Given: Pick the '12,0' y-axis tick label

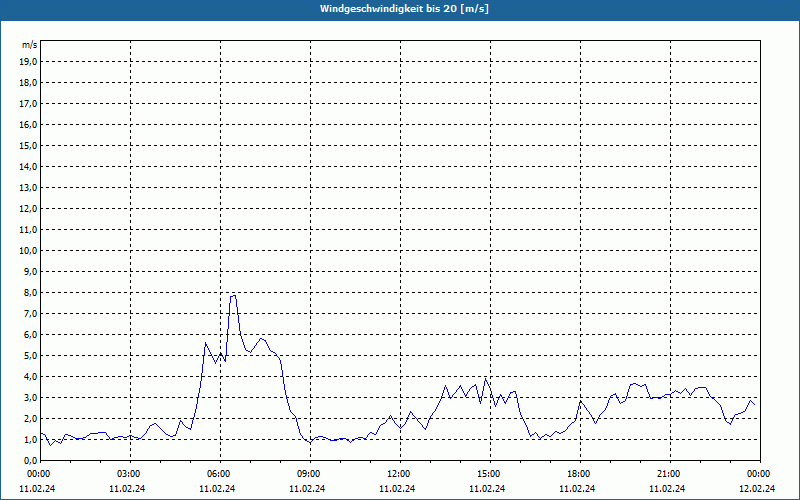Looking at the screenshot, I should [28, 209].
